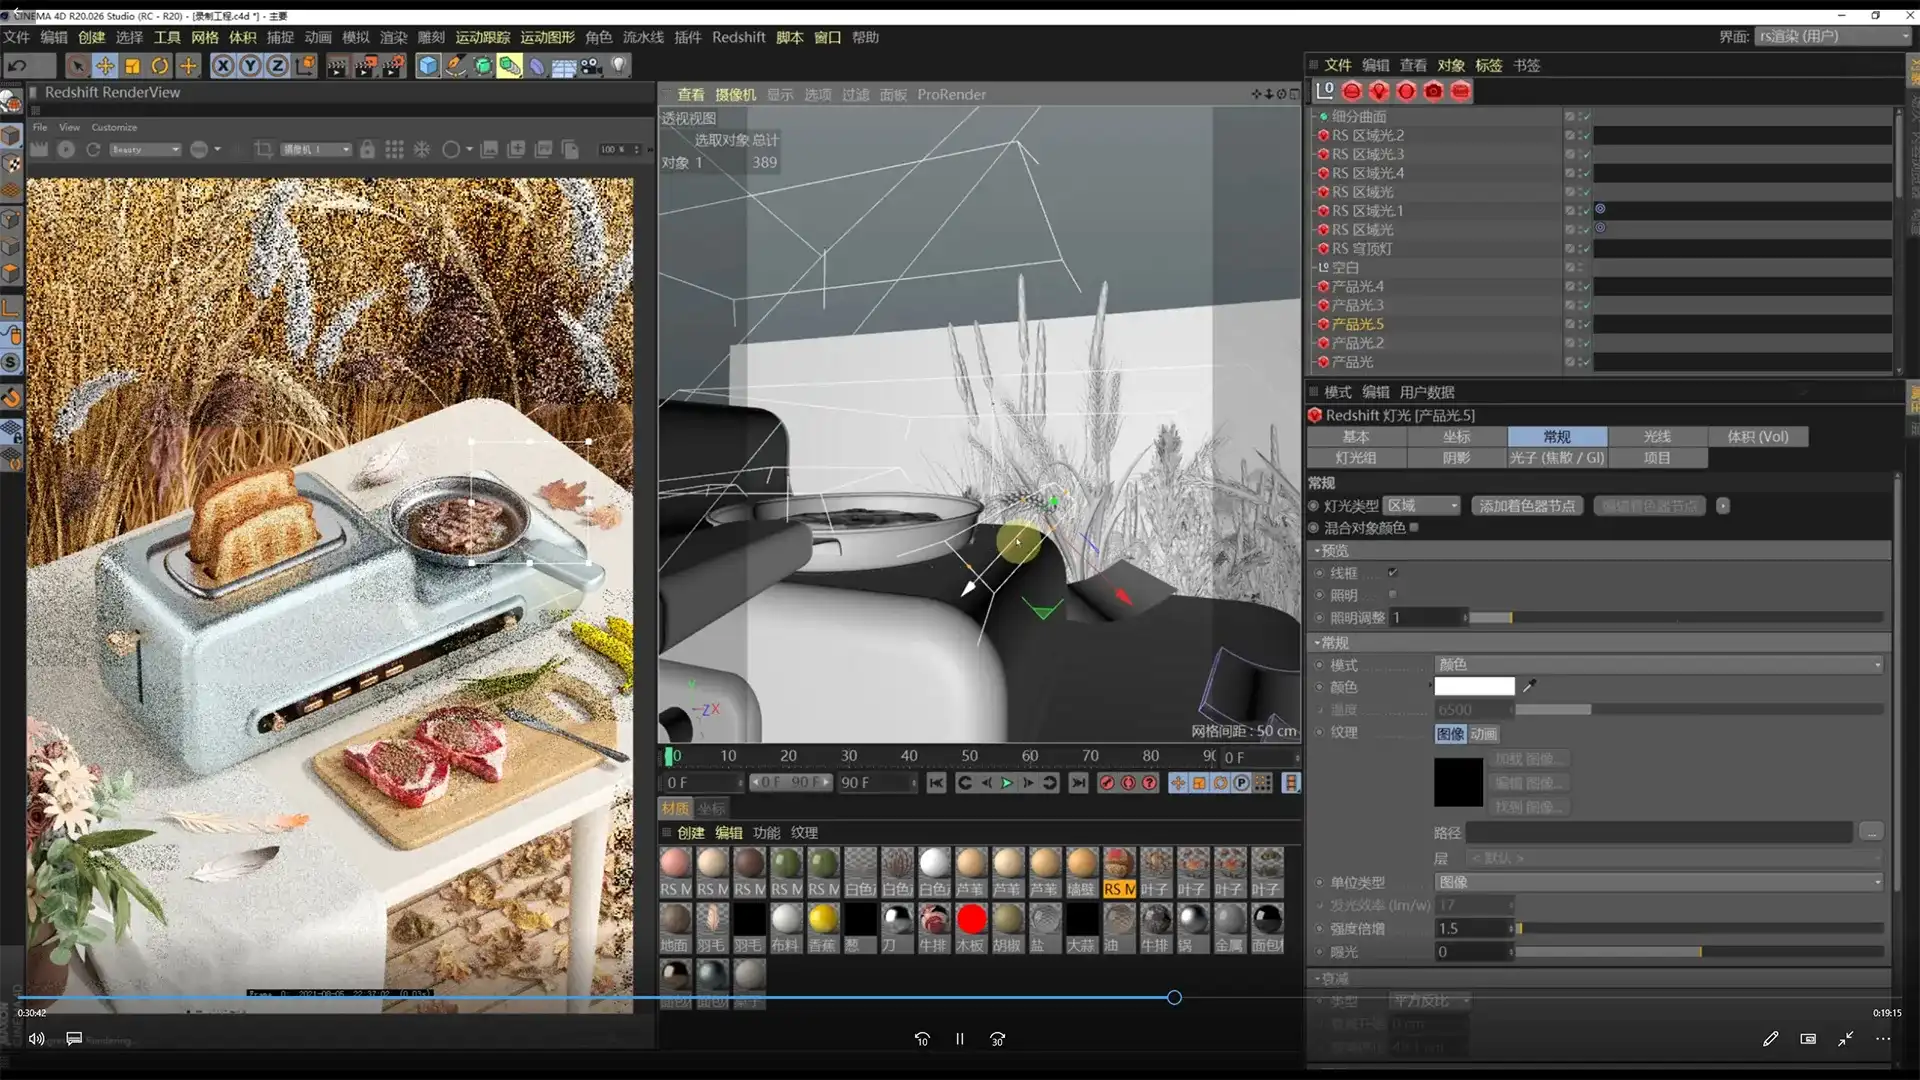Click the white 颜色 swatch
This screenshot has width=1920, height=1080.
(x=1474, y=686)
